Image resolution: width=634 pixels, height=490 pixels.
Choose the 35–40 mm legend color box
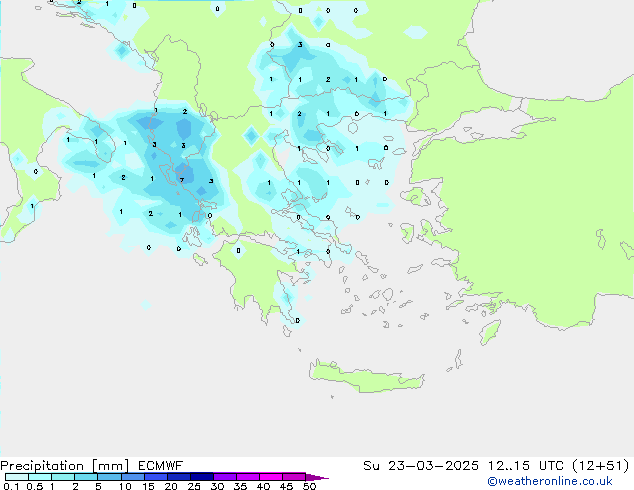tap(248, 477)
